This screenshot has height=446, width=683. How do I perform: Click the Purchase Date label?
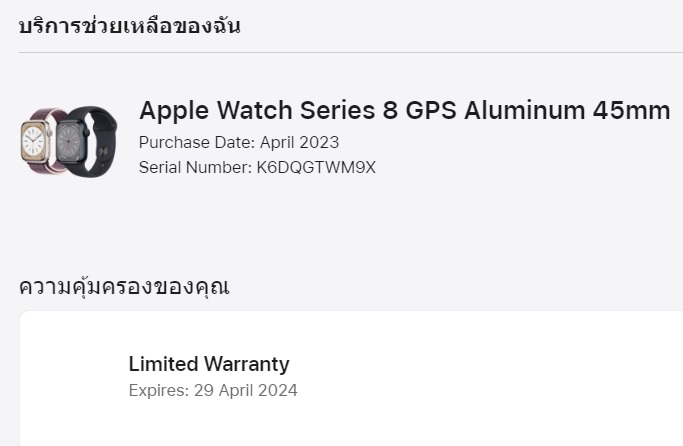click(x=197, y=142)
